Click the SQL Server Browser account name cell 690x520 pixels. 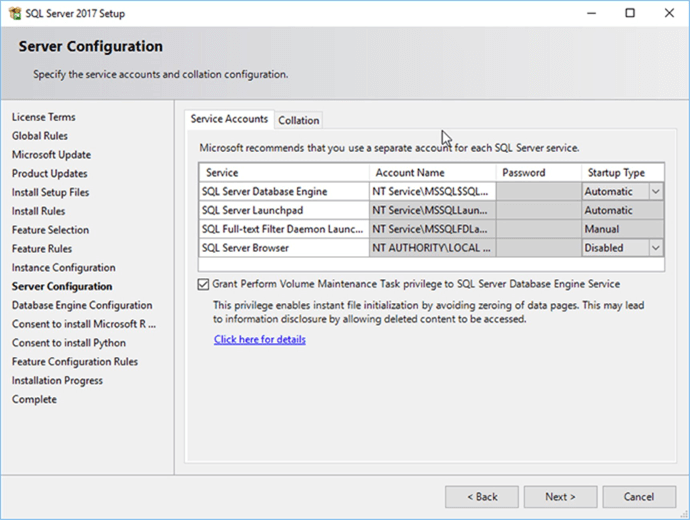click(x=431, y=248)
